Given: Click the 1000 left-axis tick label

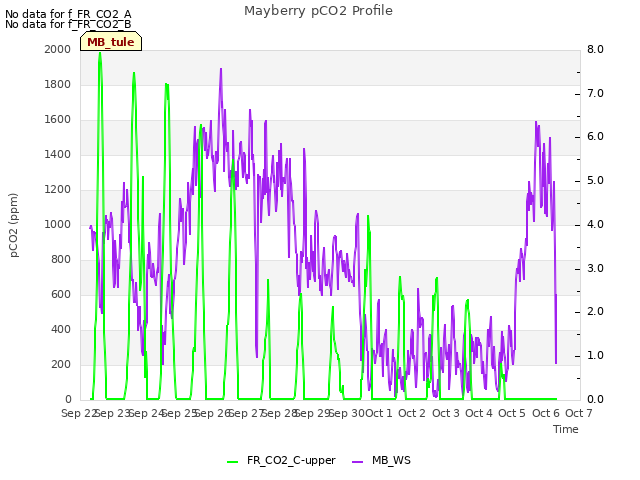Looking at the screenshot, I should tap(58, 224).
